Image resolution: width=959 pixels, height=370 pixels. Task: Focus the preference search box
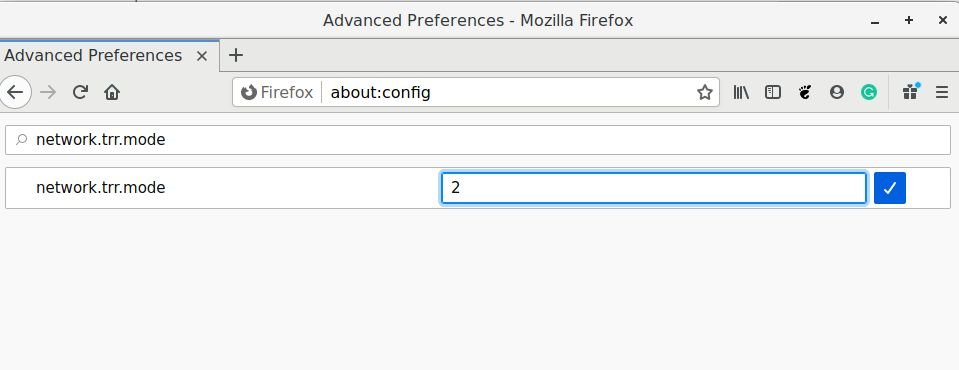coord(478,140)
